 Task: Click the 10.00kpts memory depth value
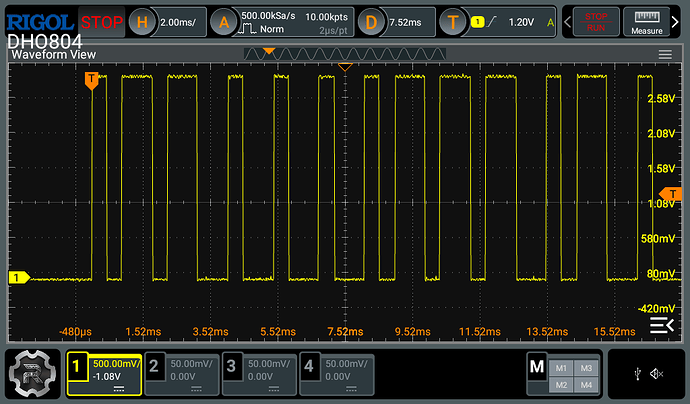327,17
